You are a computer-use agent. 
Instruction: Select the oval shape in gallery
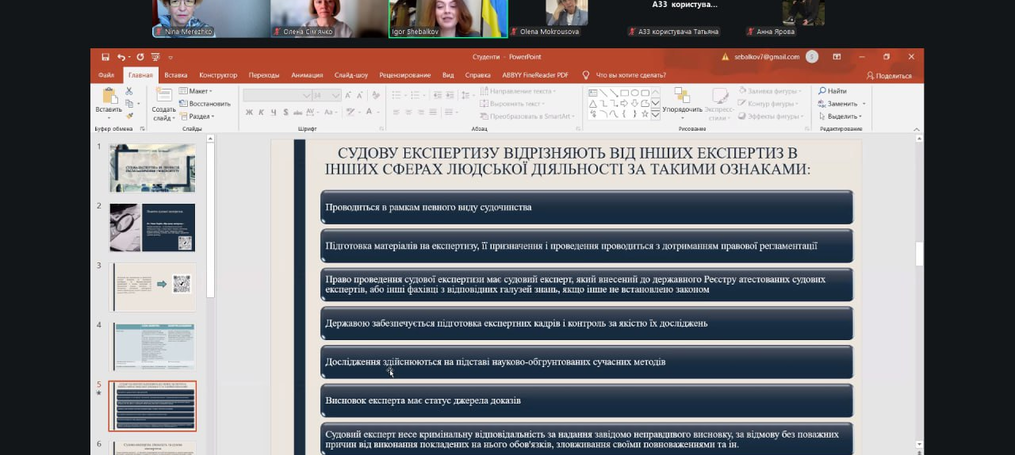[634, 93]
